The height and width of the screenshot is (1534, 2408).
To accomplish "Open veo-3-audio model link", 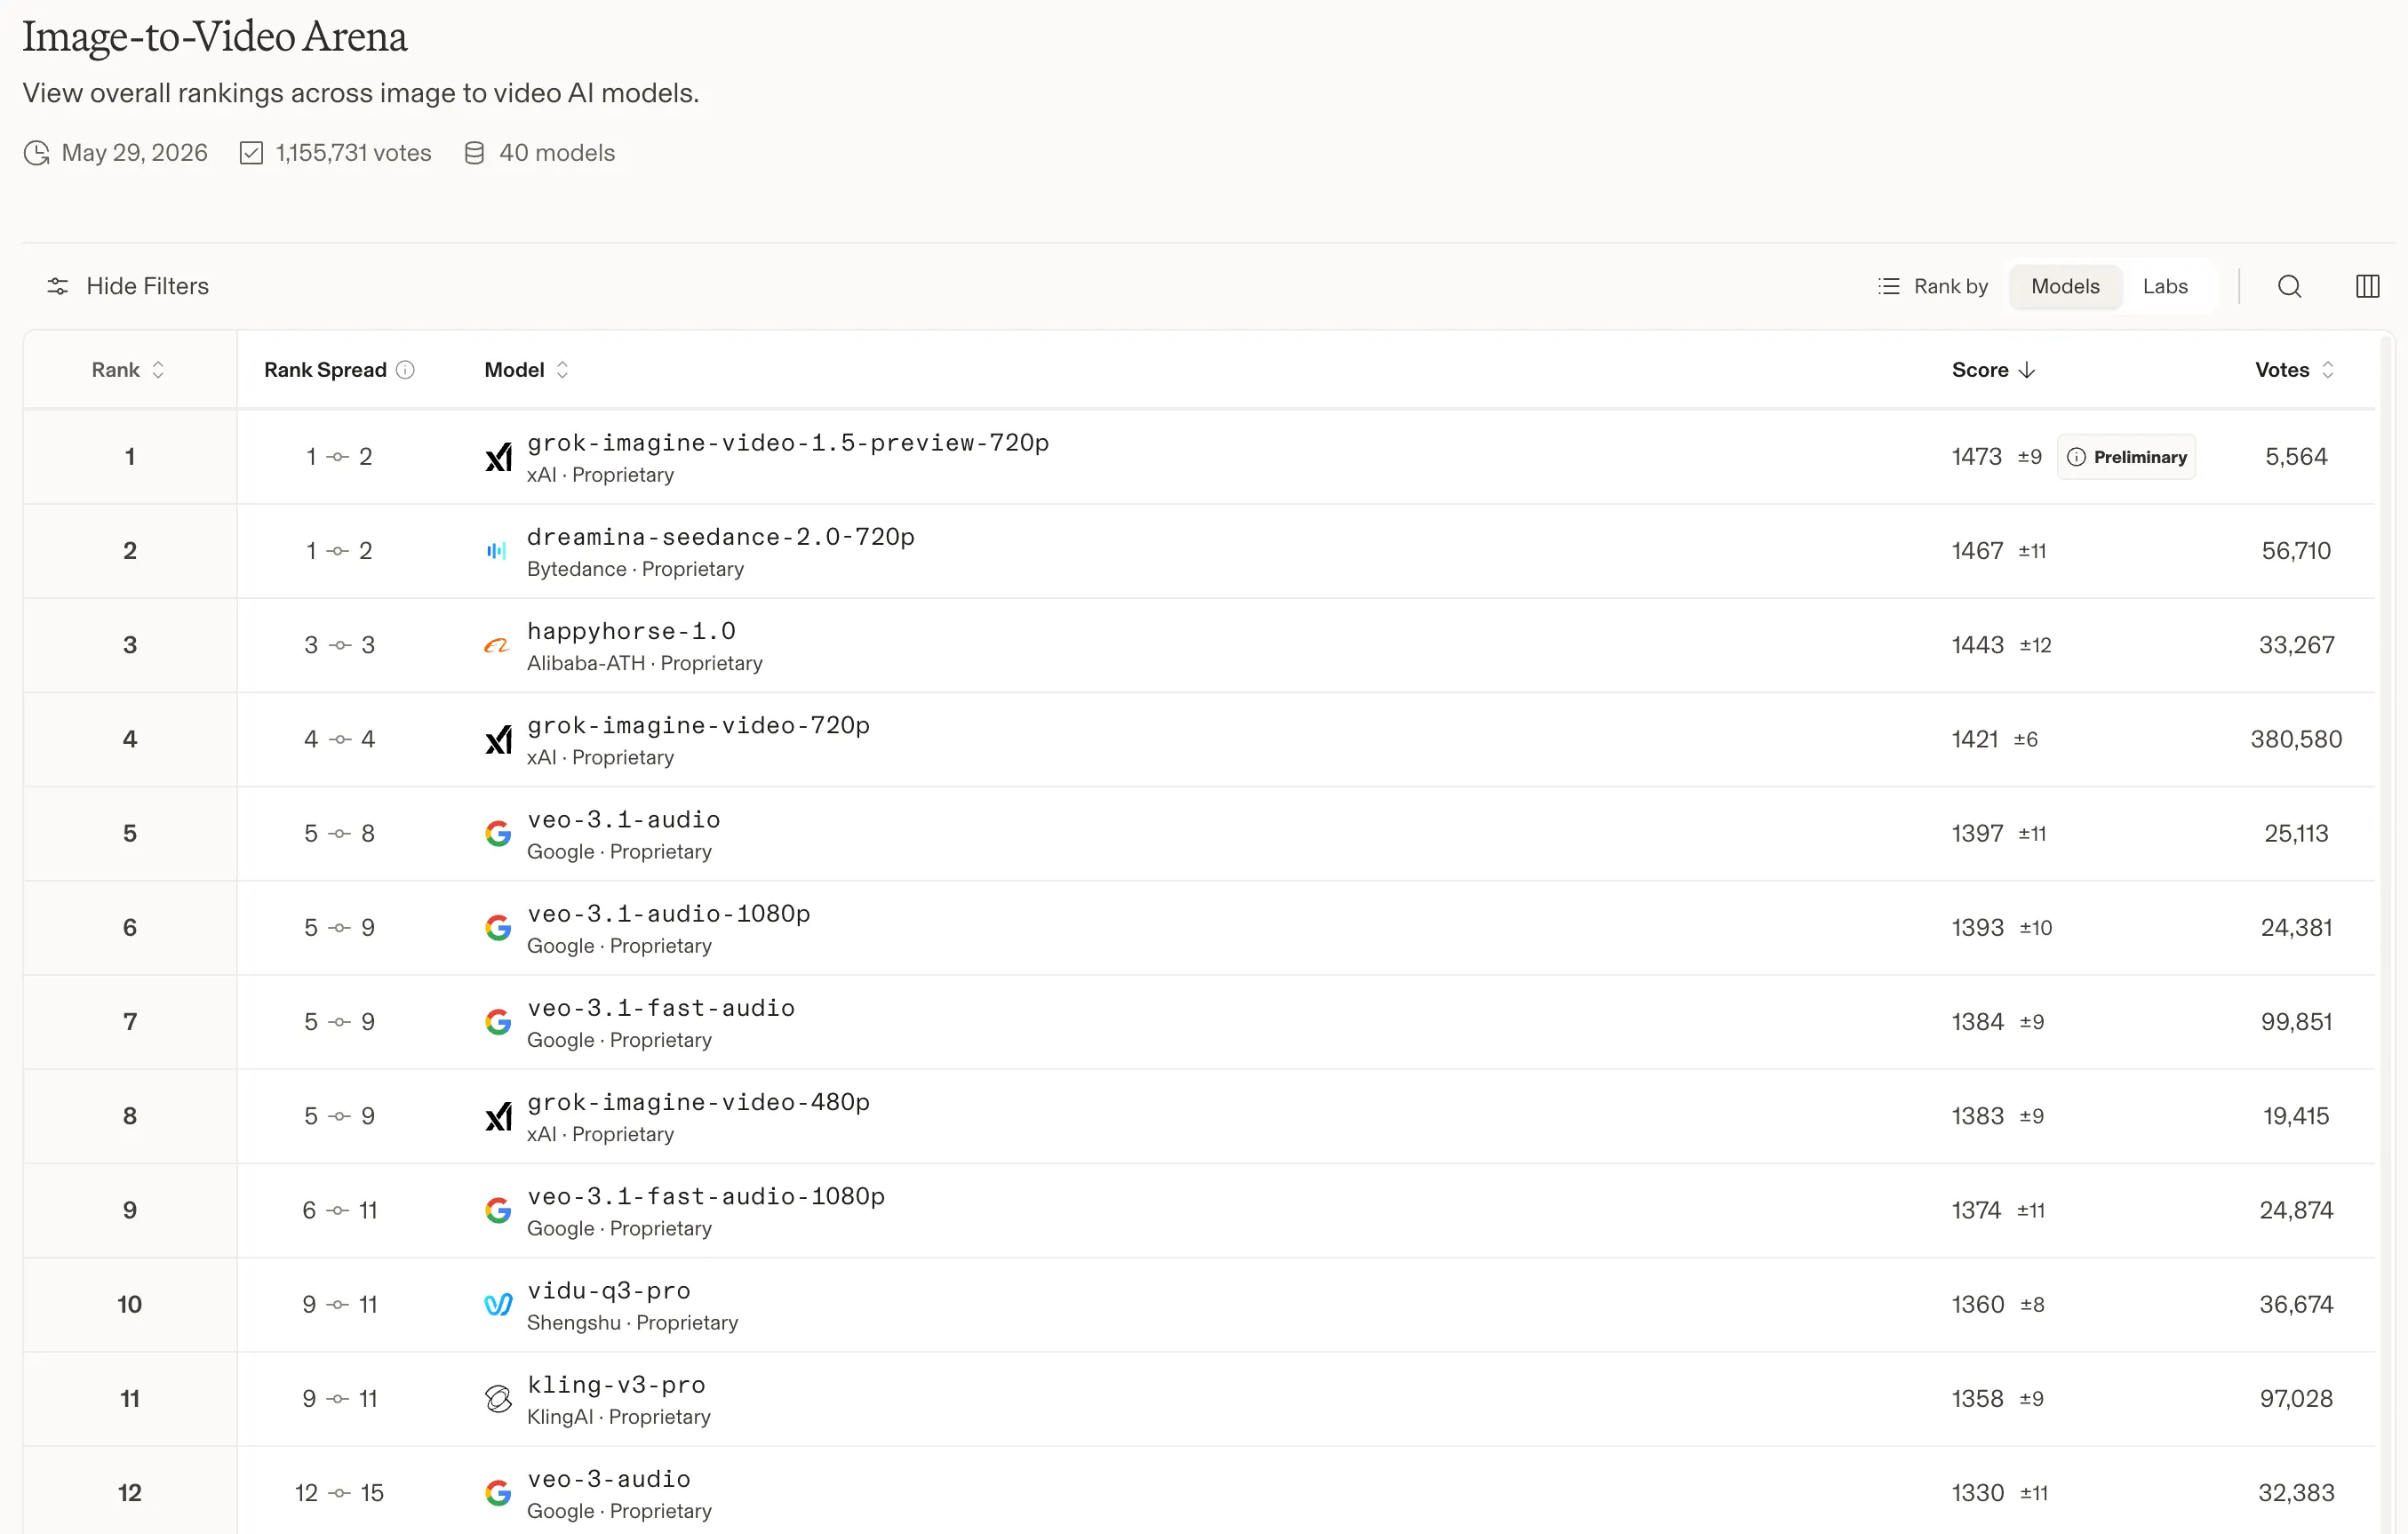I will coord(608,1479).
